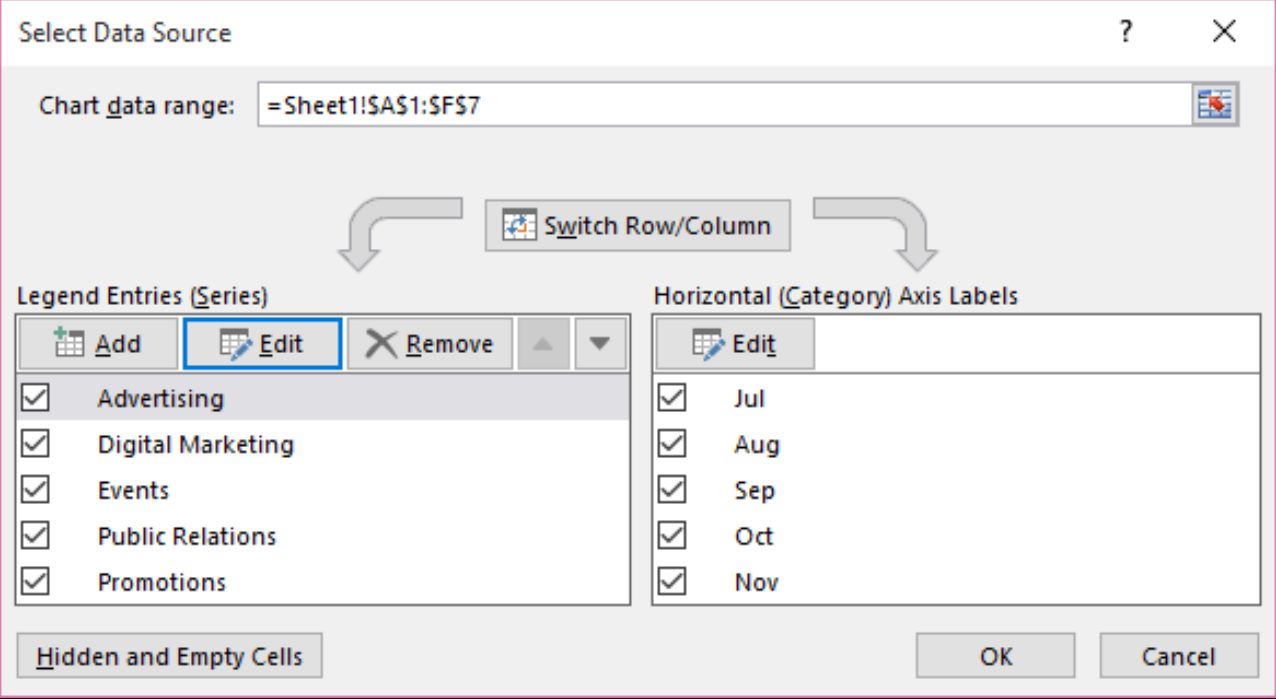Uncheck the Advertising series checkbox

[35, 398]
